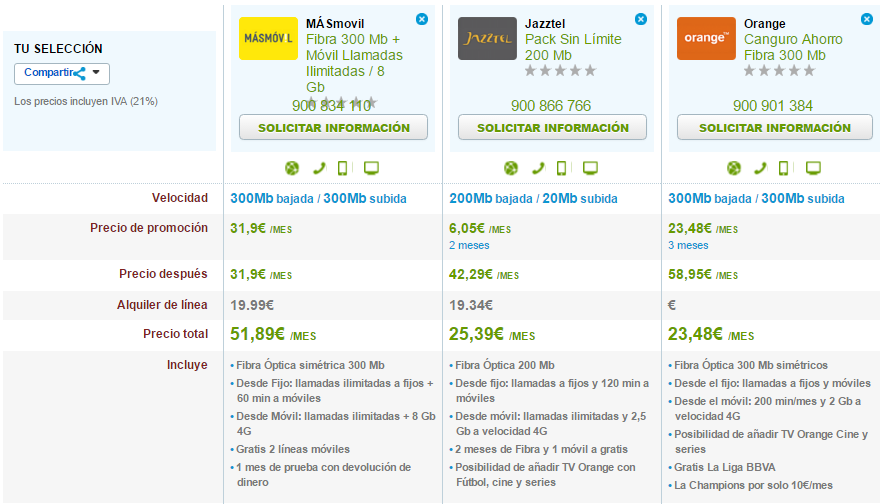Click phone number 900 901 384

click(773, 105)
